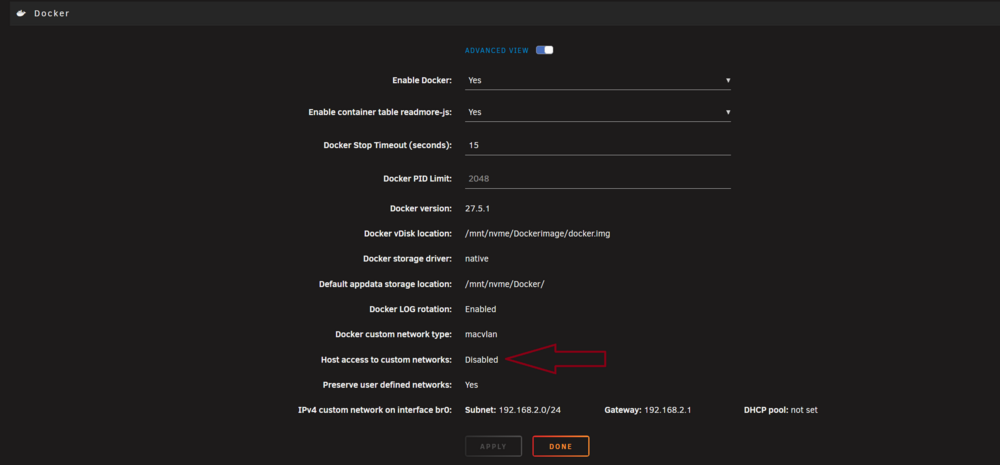This screenshot has height=465, width=1000.
Task: Click the Disabled value for host access
Action: tap(482, 360)
